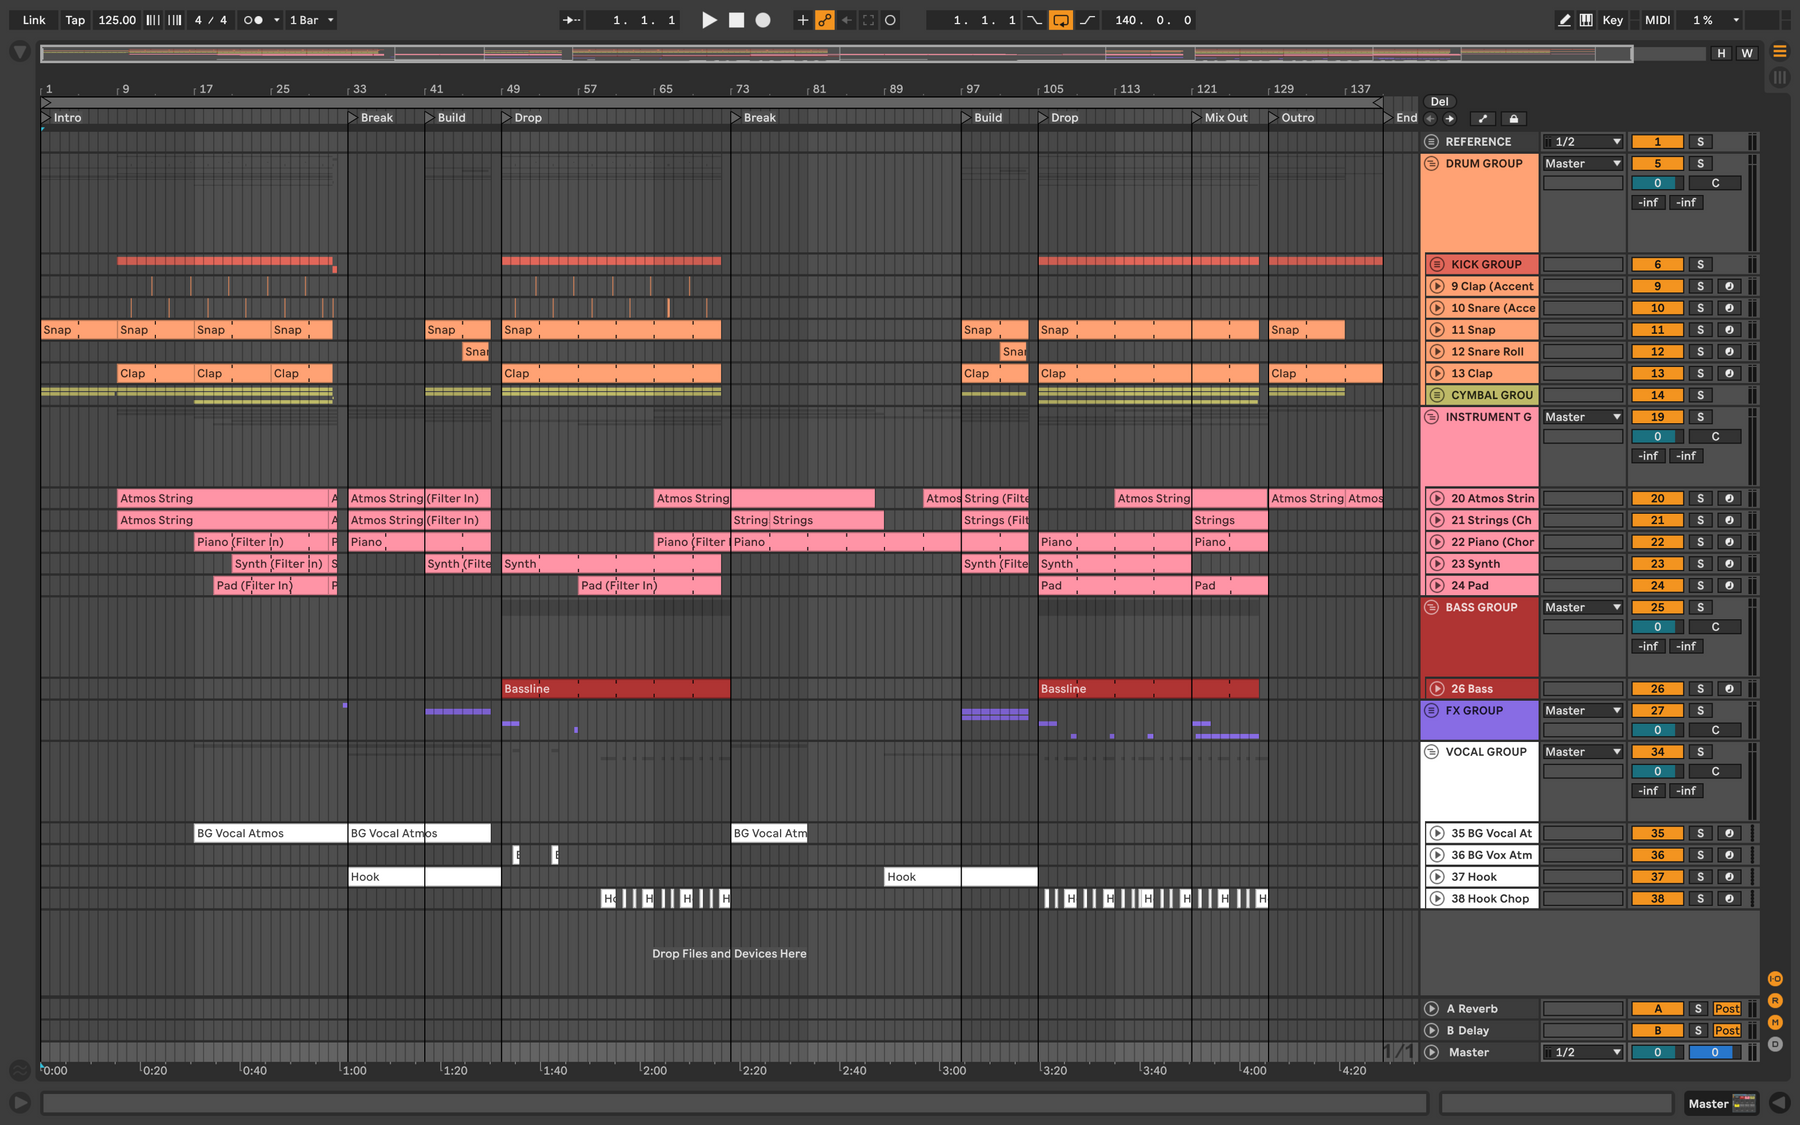Screen dimensions: 1800x1125
Task: Click the Re-enable Automation arrow icon
Action: coord(847,20)
